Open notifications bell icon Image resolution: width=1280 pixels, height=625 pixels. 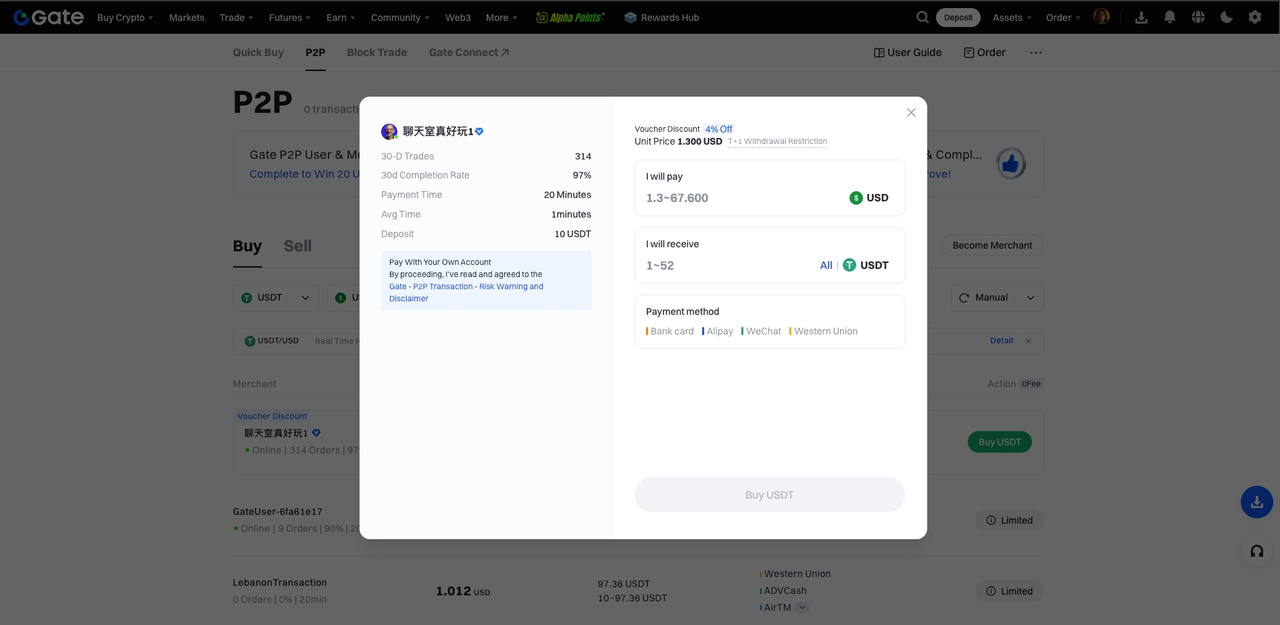(x=1169, y=17)
